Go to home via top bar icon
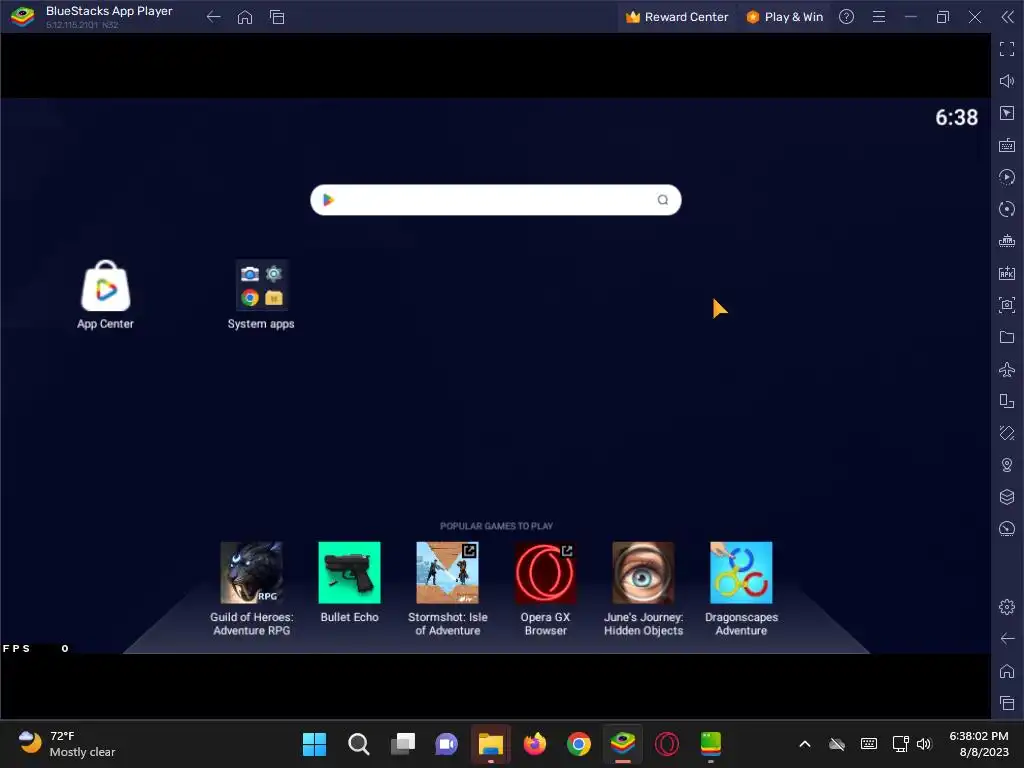This screenshot has width=1024, height=768. tap(245, 17)
